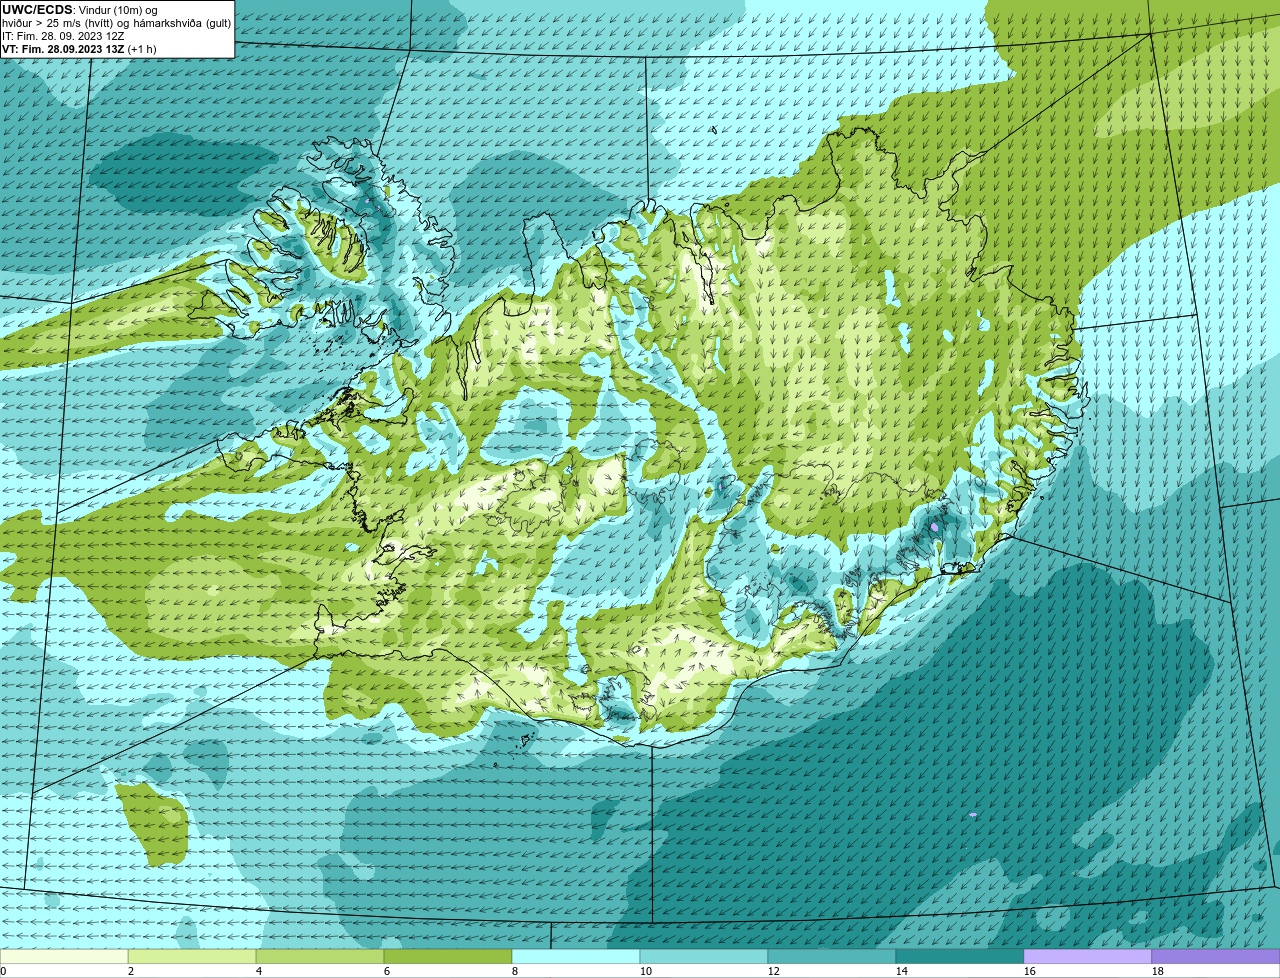Select the 2–4 m/s legend color segment
1280x978 pixels.
(192, 956)
